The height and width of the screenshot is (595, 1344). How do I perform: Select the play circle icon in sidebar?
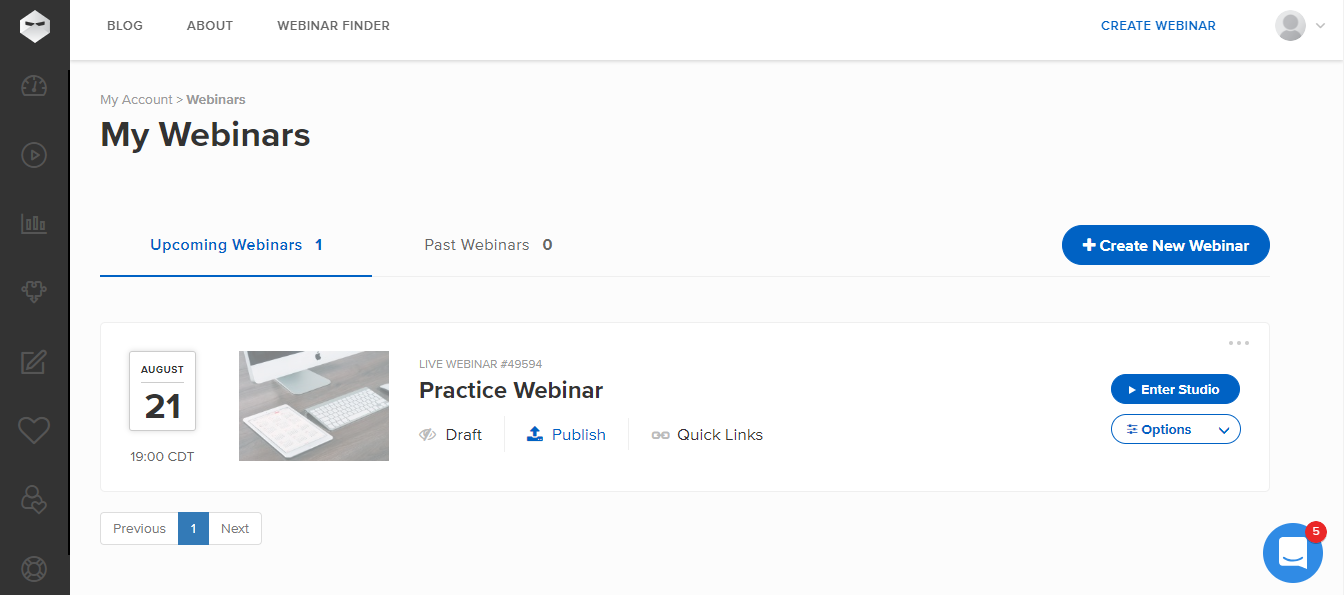pyautogui.click(x=34, y=155)
